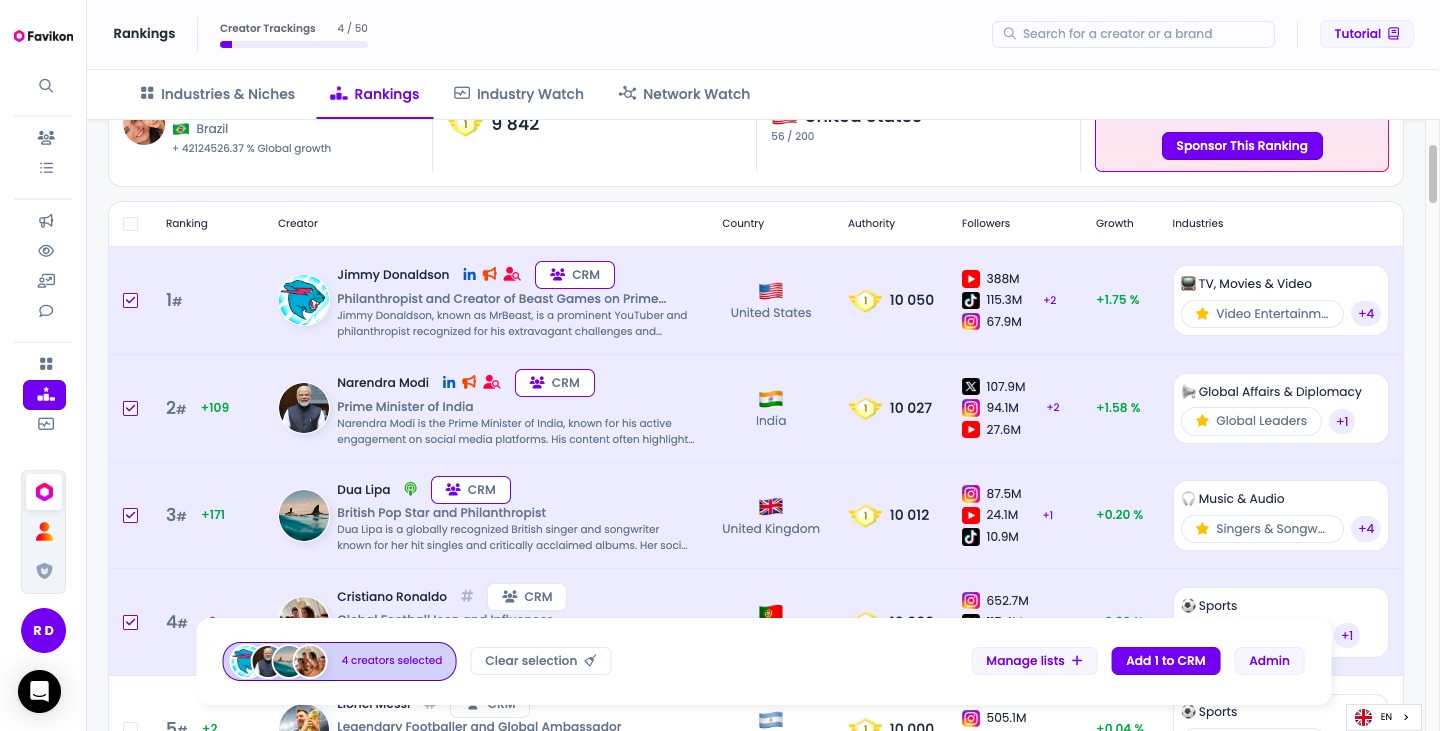Uncheck the Jimmy Donaldson row checkbox

coord(131,300)
